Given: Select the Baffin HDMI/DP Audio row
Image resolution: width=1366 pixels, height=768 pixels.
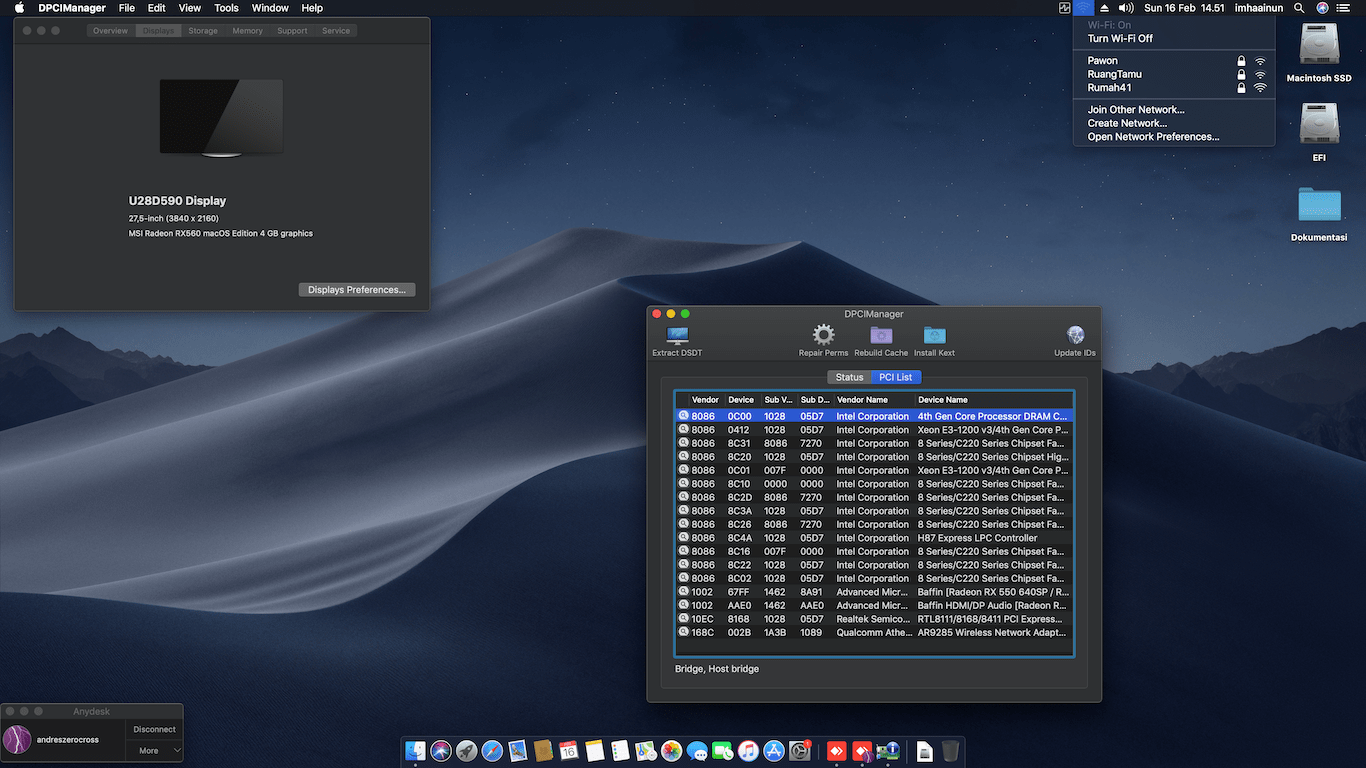Looking at the screenshot, I should pyautogui.click(x=874, y=606).
